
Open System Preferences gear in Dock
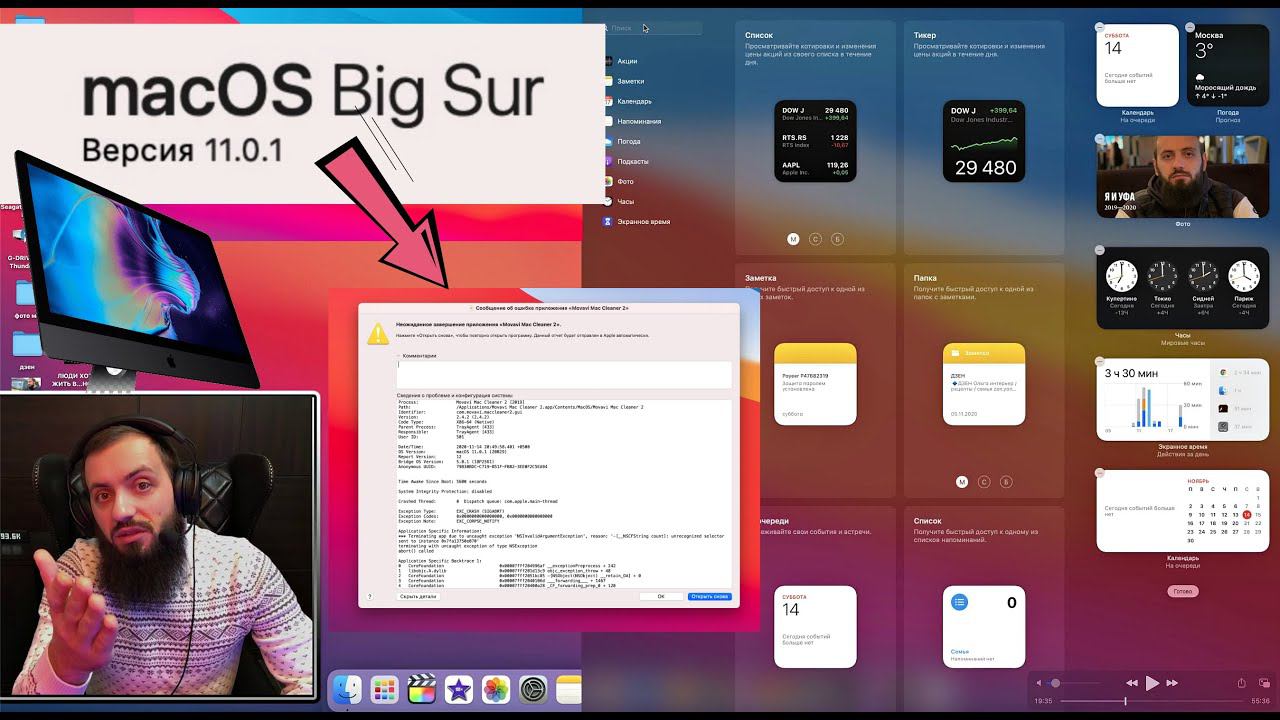pyautogui.click(x=533, y=689)
